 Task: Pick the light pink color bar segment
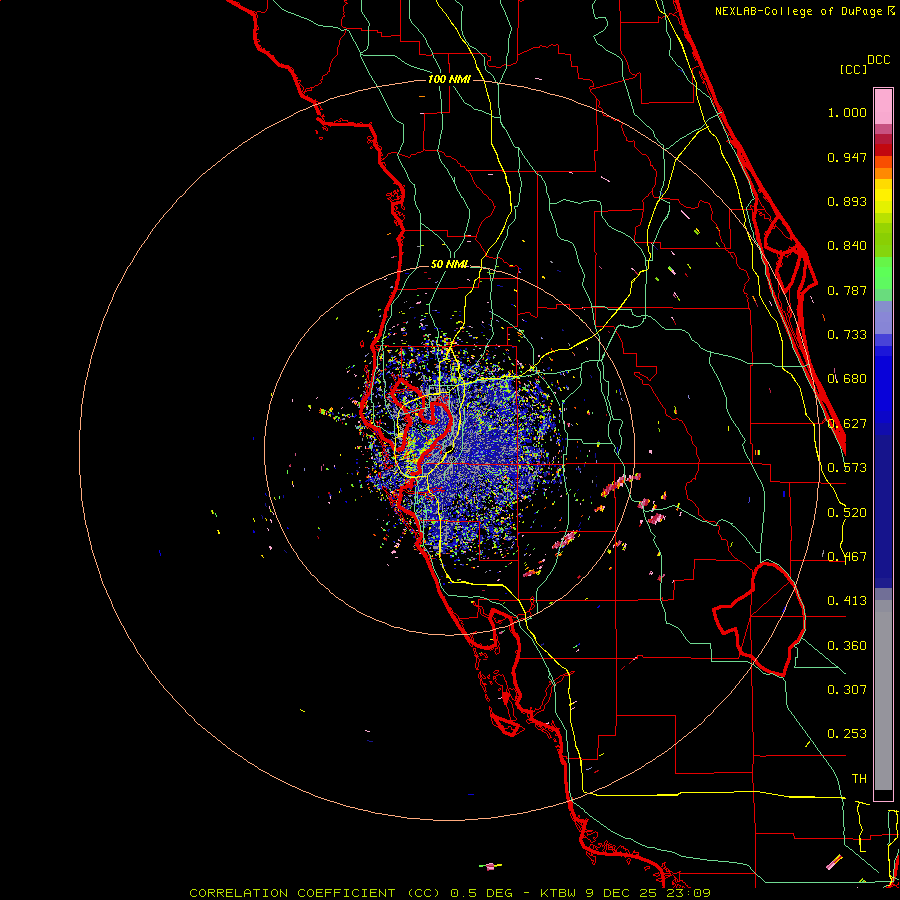[x=883, y=107]
